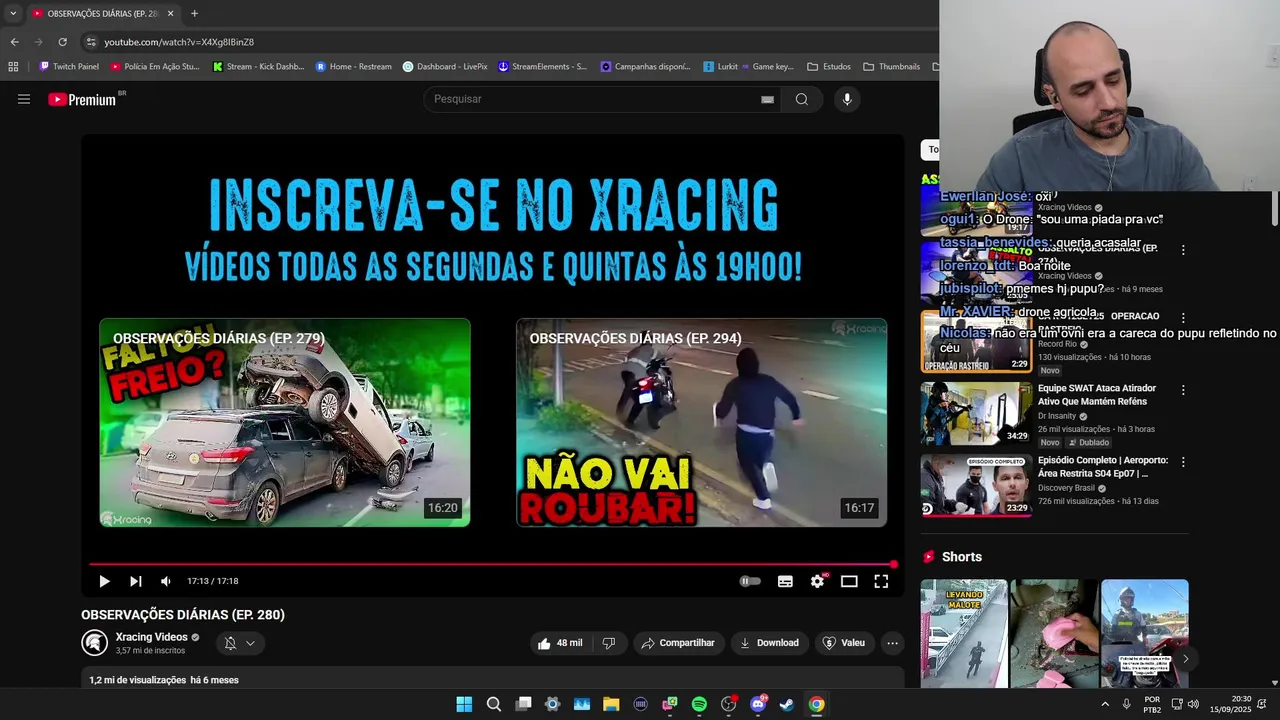Open StreamElements bookmark

pos(542,67)
